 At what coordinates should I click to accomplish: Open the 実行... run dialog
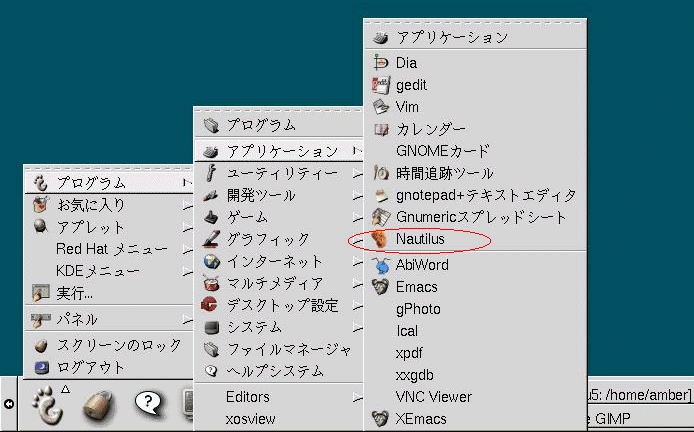pyautogui.click(x=109, y=293)
